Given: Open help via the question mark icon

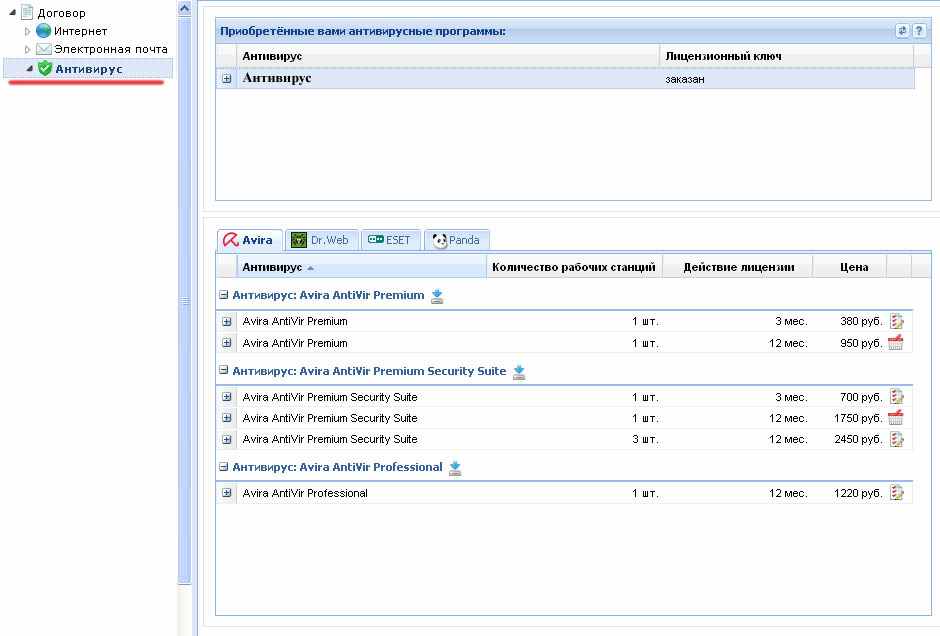Looking at the screenshot, I should pyautogui.click(x=919, y=31).
